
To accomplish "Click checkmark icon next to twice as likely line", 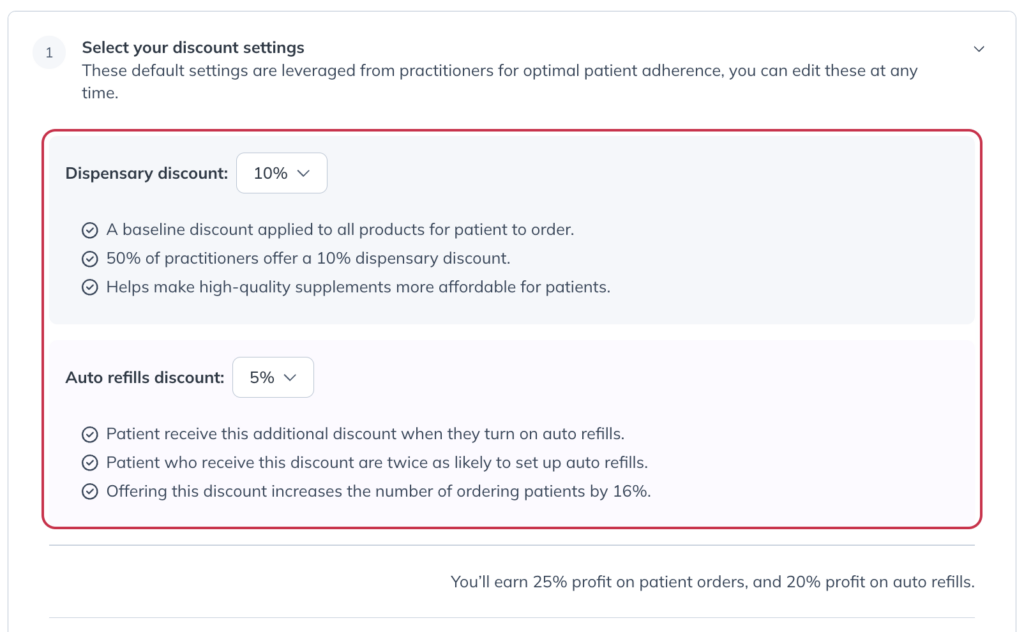I will coord(89,464).
